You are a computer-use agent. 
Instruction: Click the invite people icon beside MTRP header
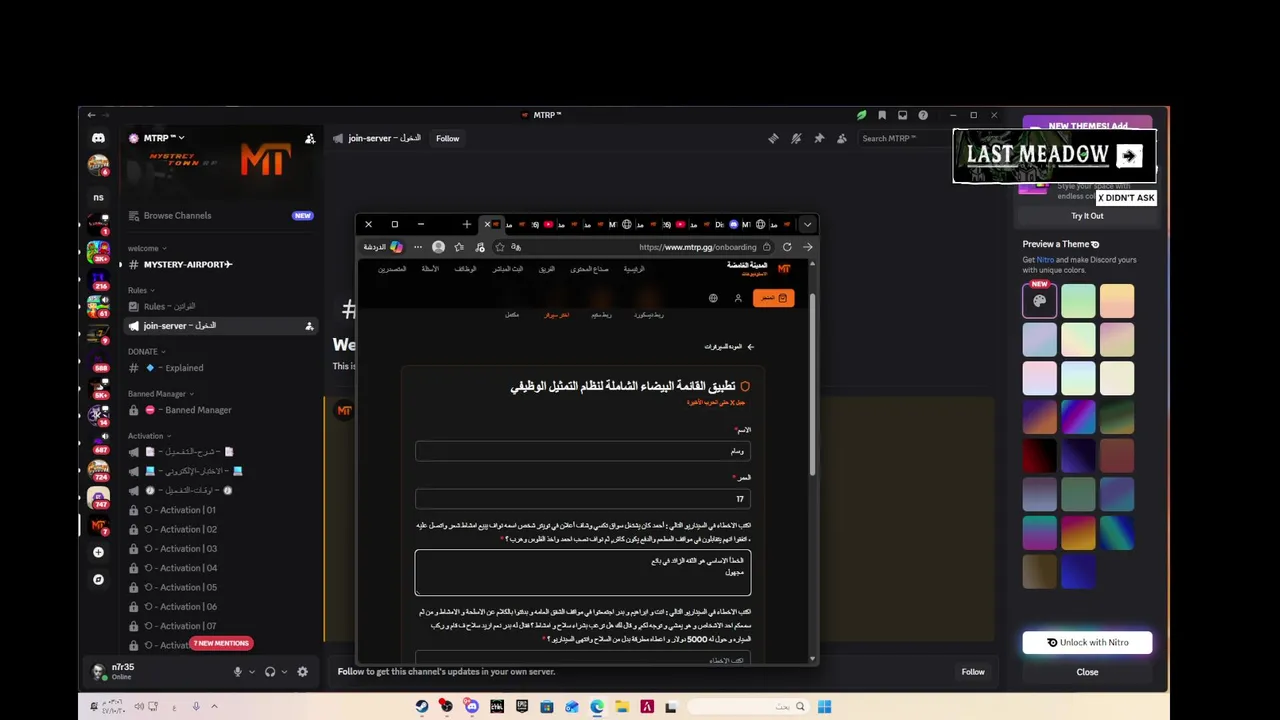coord(310,138)
